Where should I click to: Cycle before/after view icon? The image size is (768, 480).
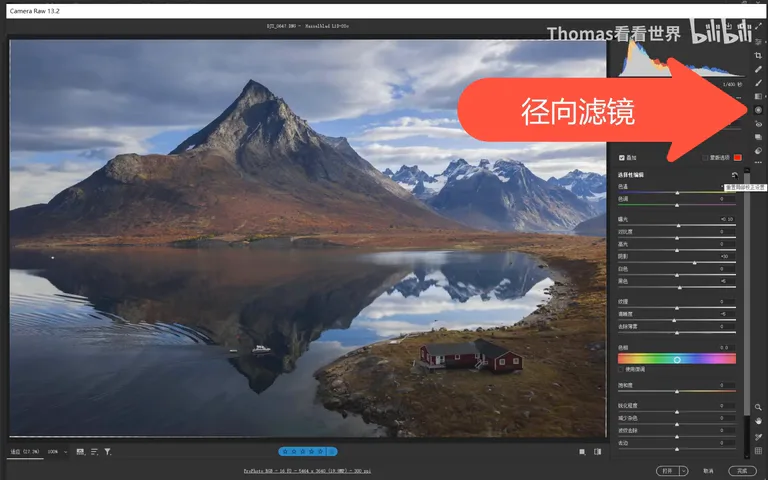(x=598, y=452)
